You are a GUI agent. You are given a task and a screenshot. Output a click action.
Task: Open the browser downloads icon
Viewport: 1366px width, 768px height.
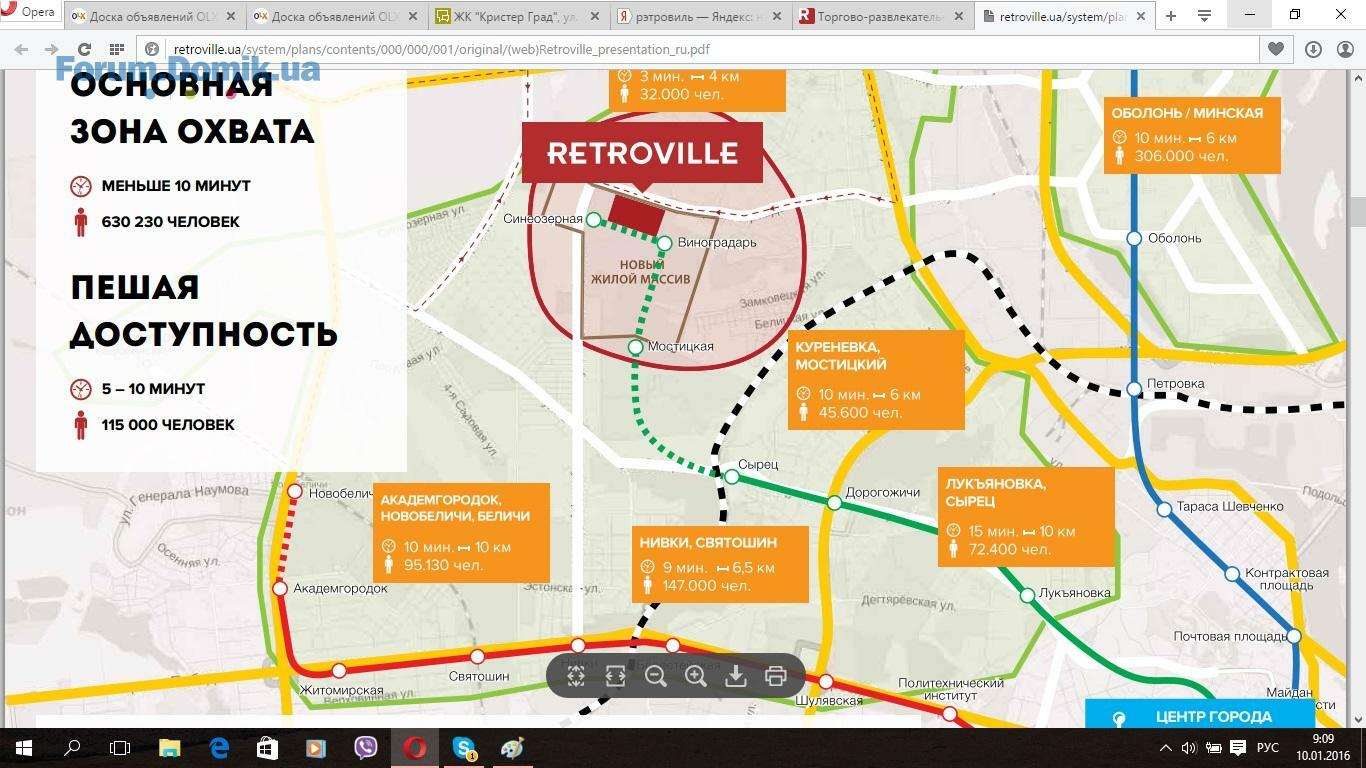click(x=1314, y=49)
